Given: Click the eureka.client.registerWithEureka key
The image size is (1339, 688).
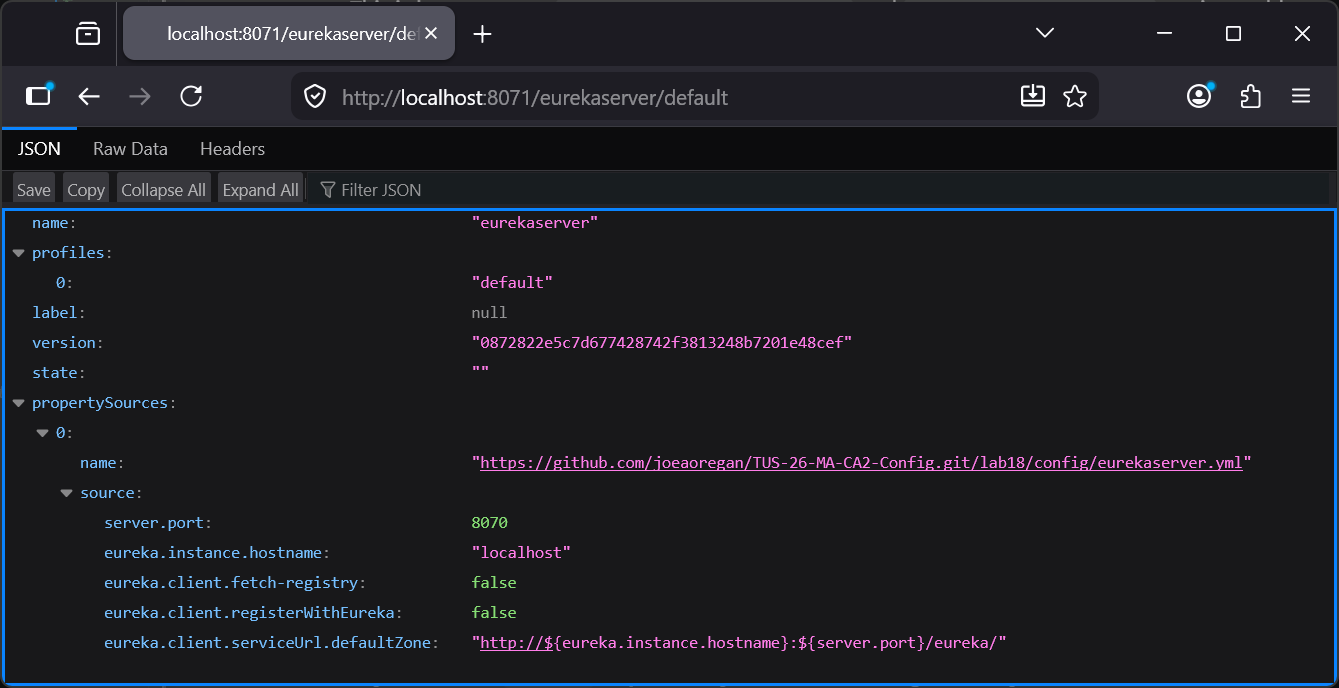Looking at the screenshot, I should 253,613.
